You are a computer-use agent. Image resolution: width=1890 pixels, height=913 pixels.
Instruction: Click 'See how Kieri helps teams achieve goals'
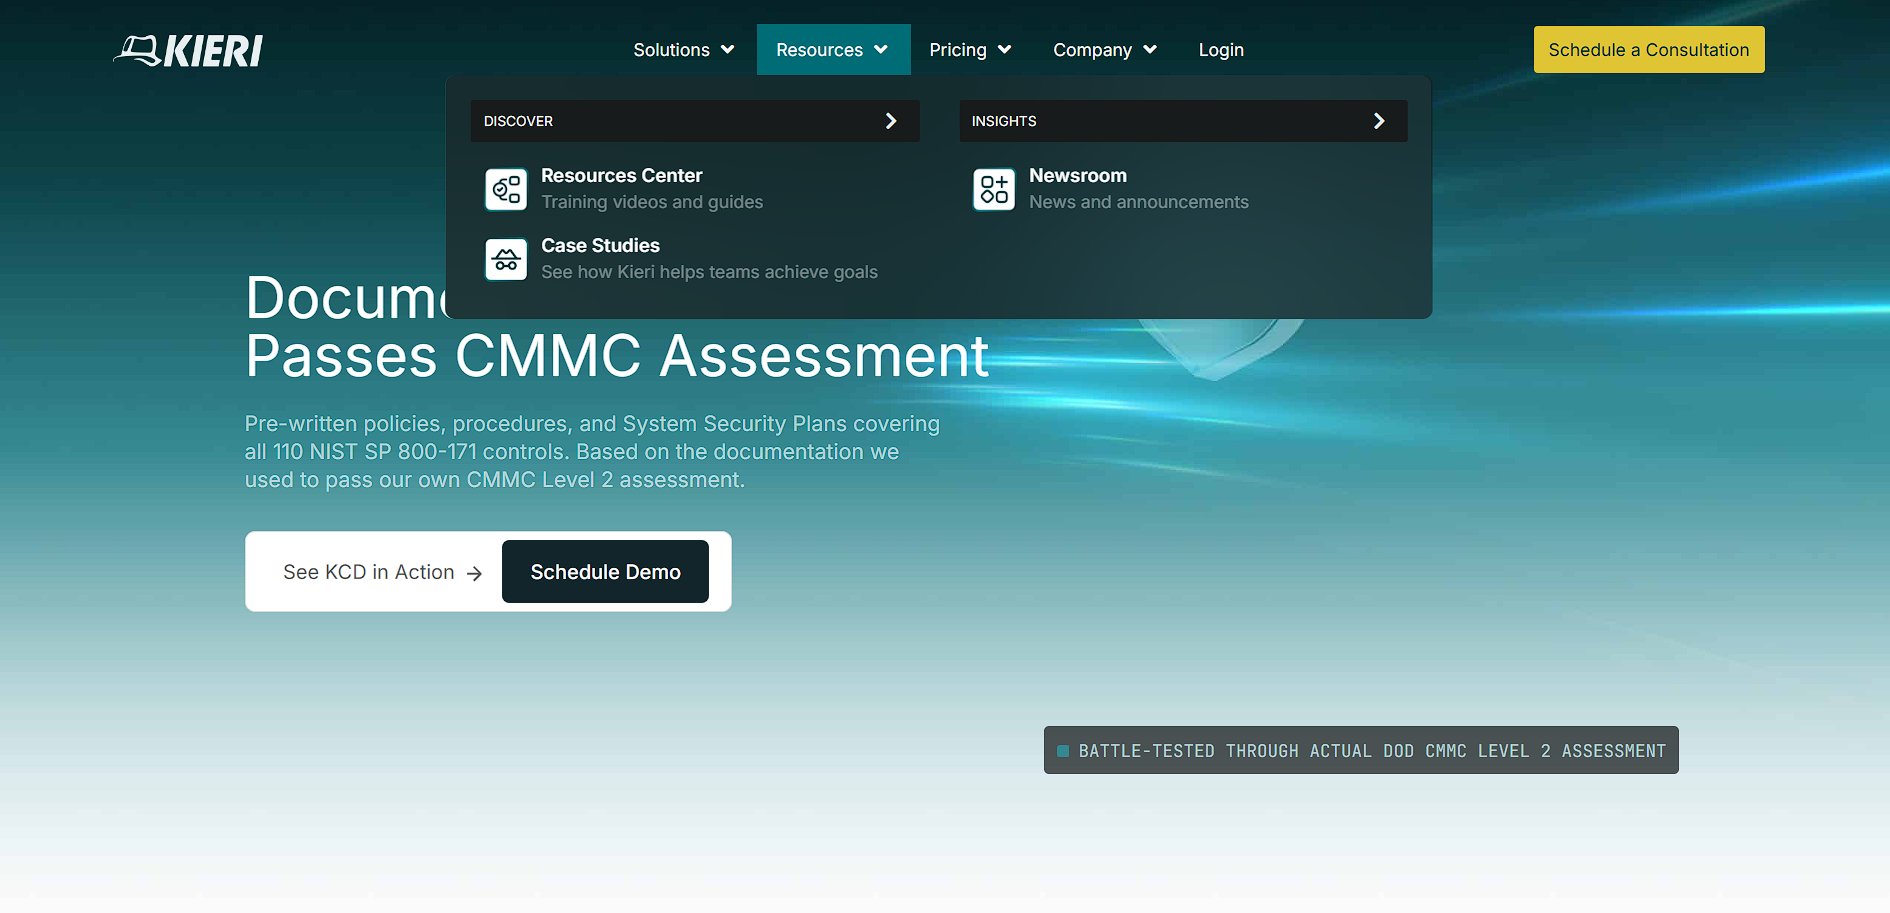point(709,272)
